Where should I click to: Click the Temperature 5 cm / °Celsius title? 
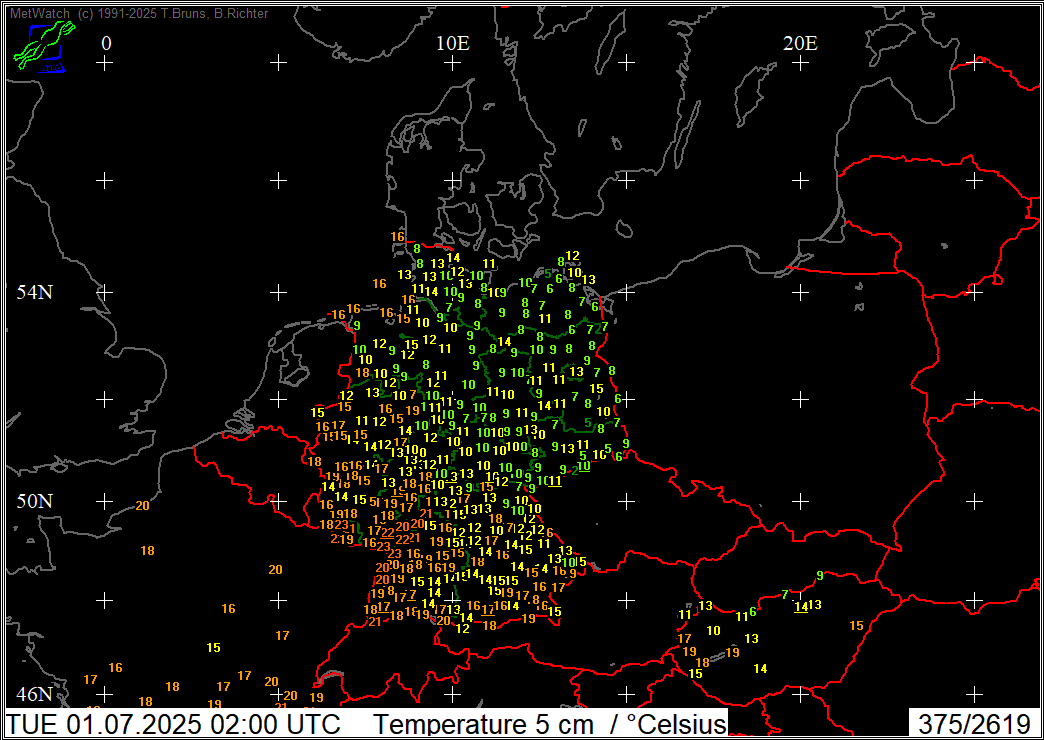(549, 723)
